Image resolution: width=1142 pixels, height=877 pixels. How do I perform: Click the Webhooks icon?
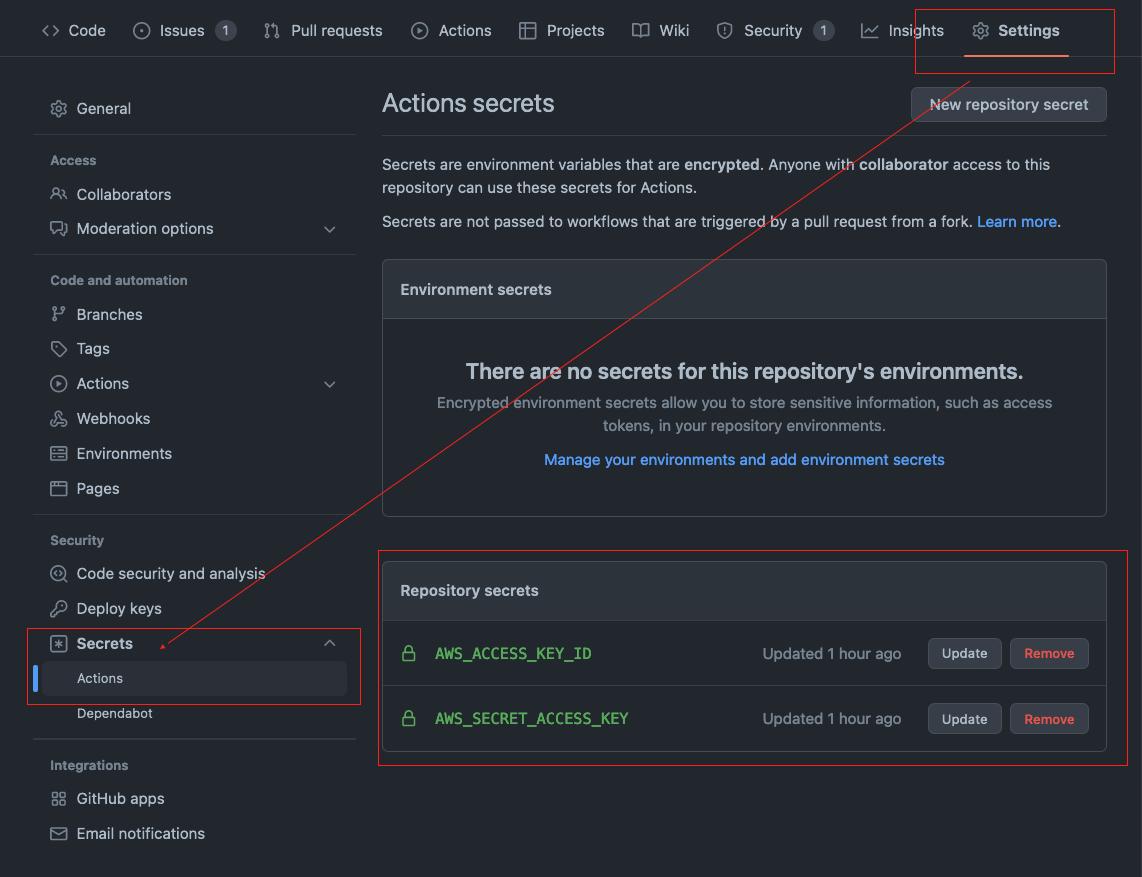[x=58, y=419]
